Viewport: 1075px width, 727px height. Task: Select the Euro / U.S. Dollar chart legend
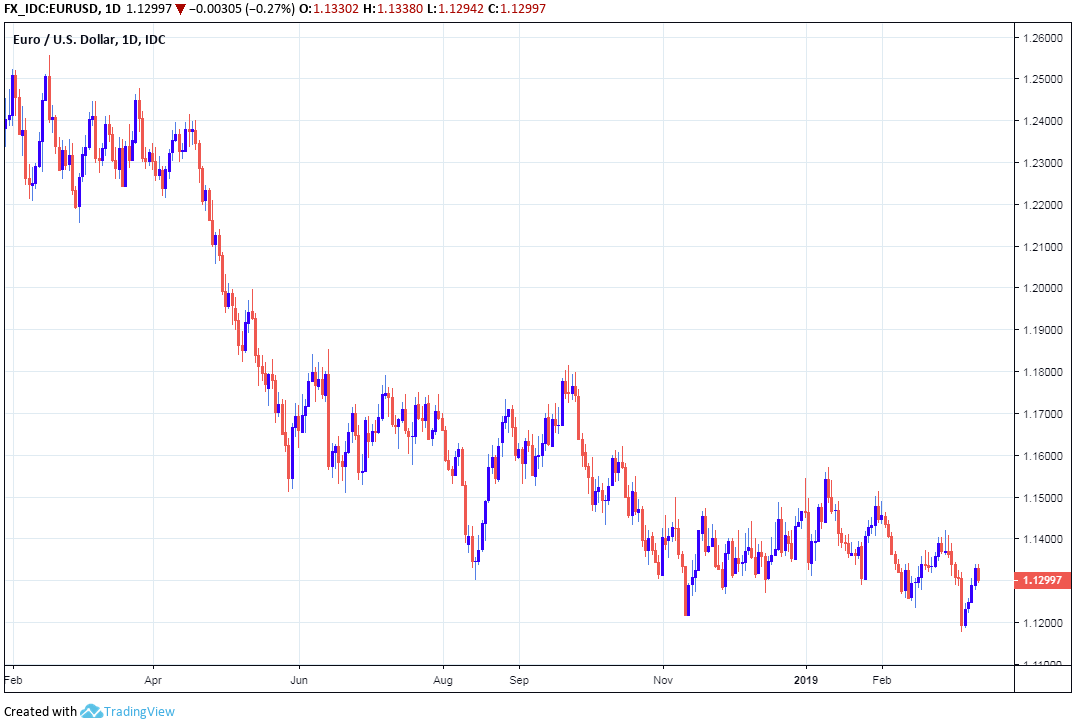tap(89, 39)
